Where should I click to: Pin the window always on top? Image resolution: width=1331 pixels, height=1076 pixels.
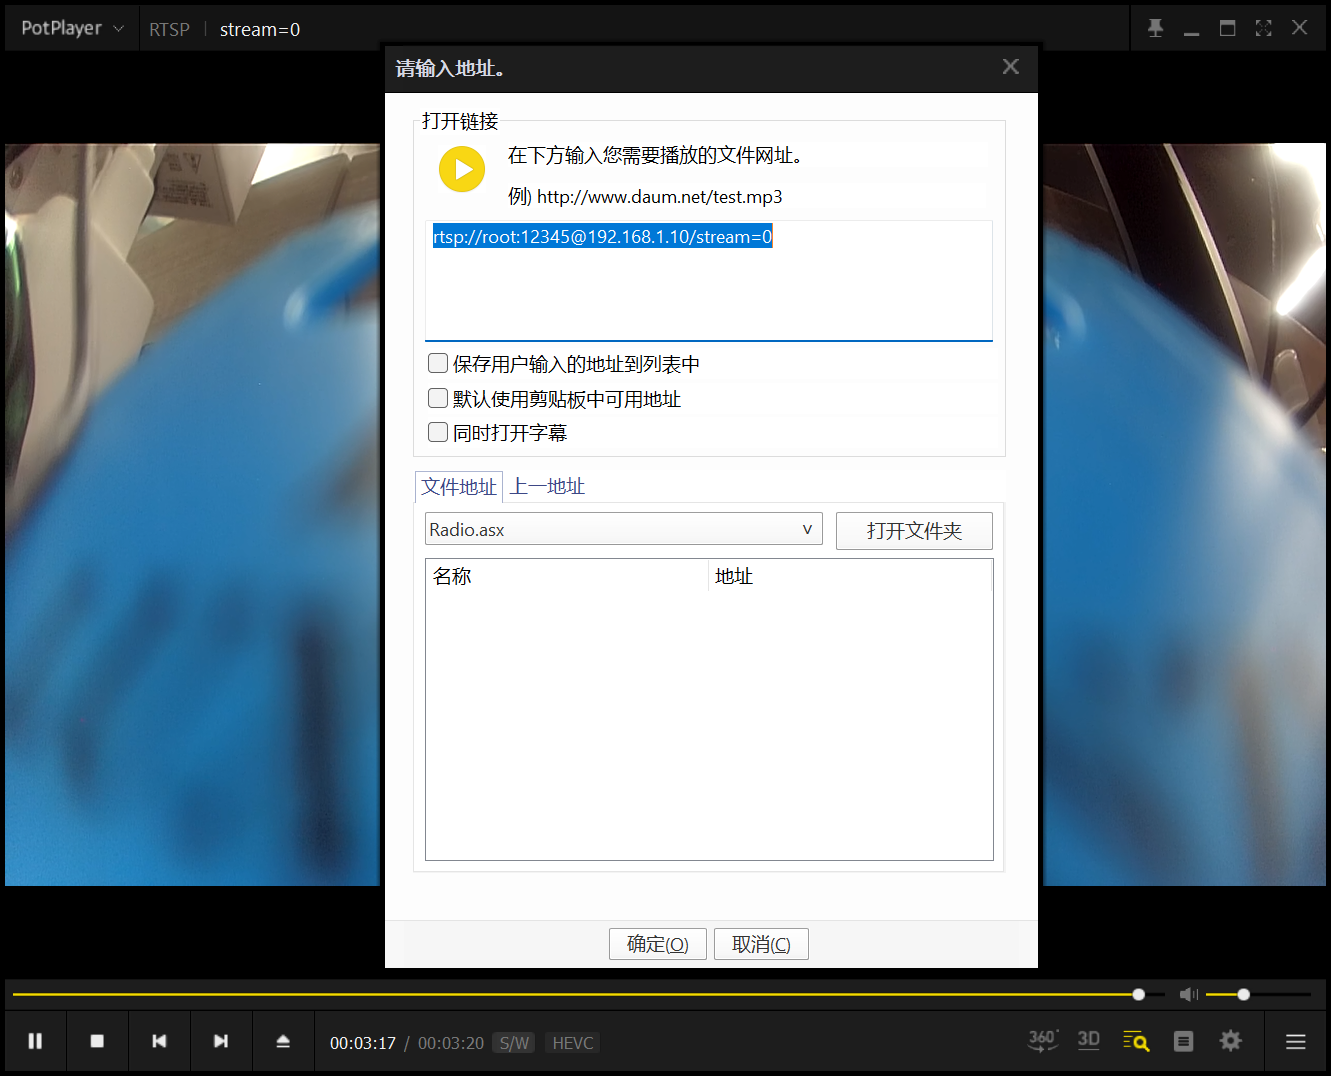pyautogui.click(x=1155, y=28)
